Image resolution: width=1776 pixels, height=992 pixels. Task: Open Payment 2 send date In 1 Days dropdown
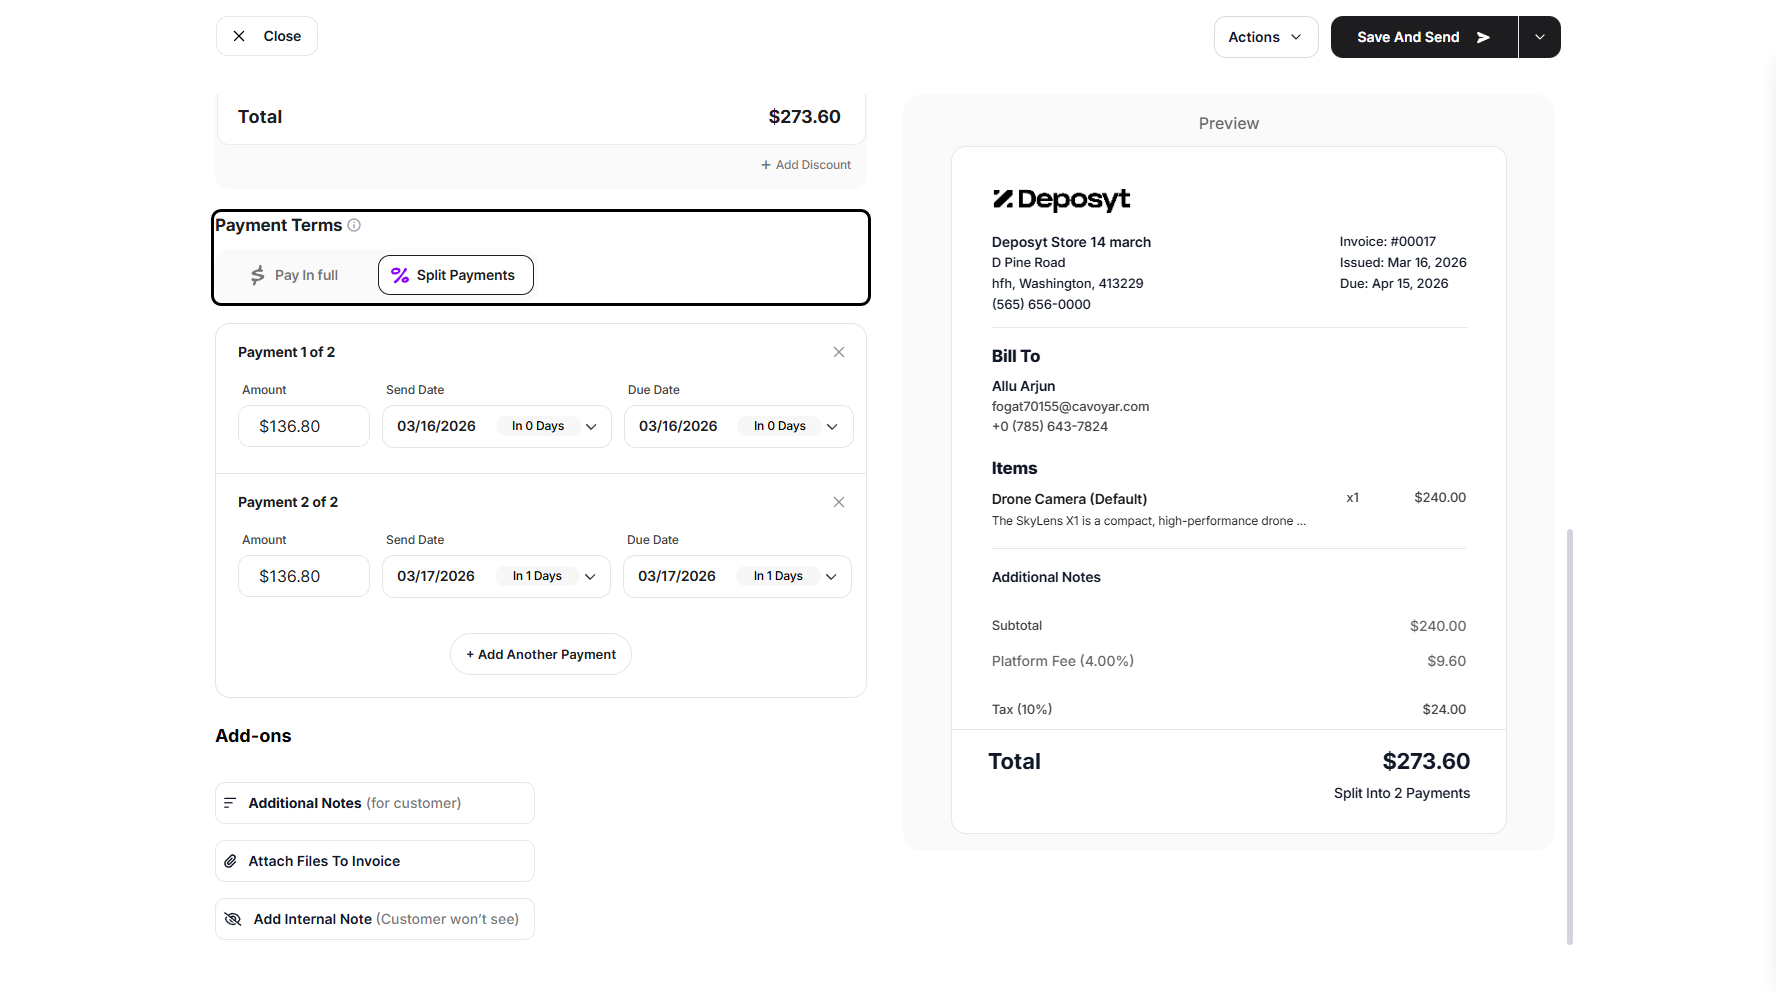point(552,576)
